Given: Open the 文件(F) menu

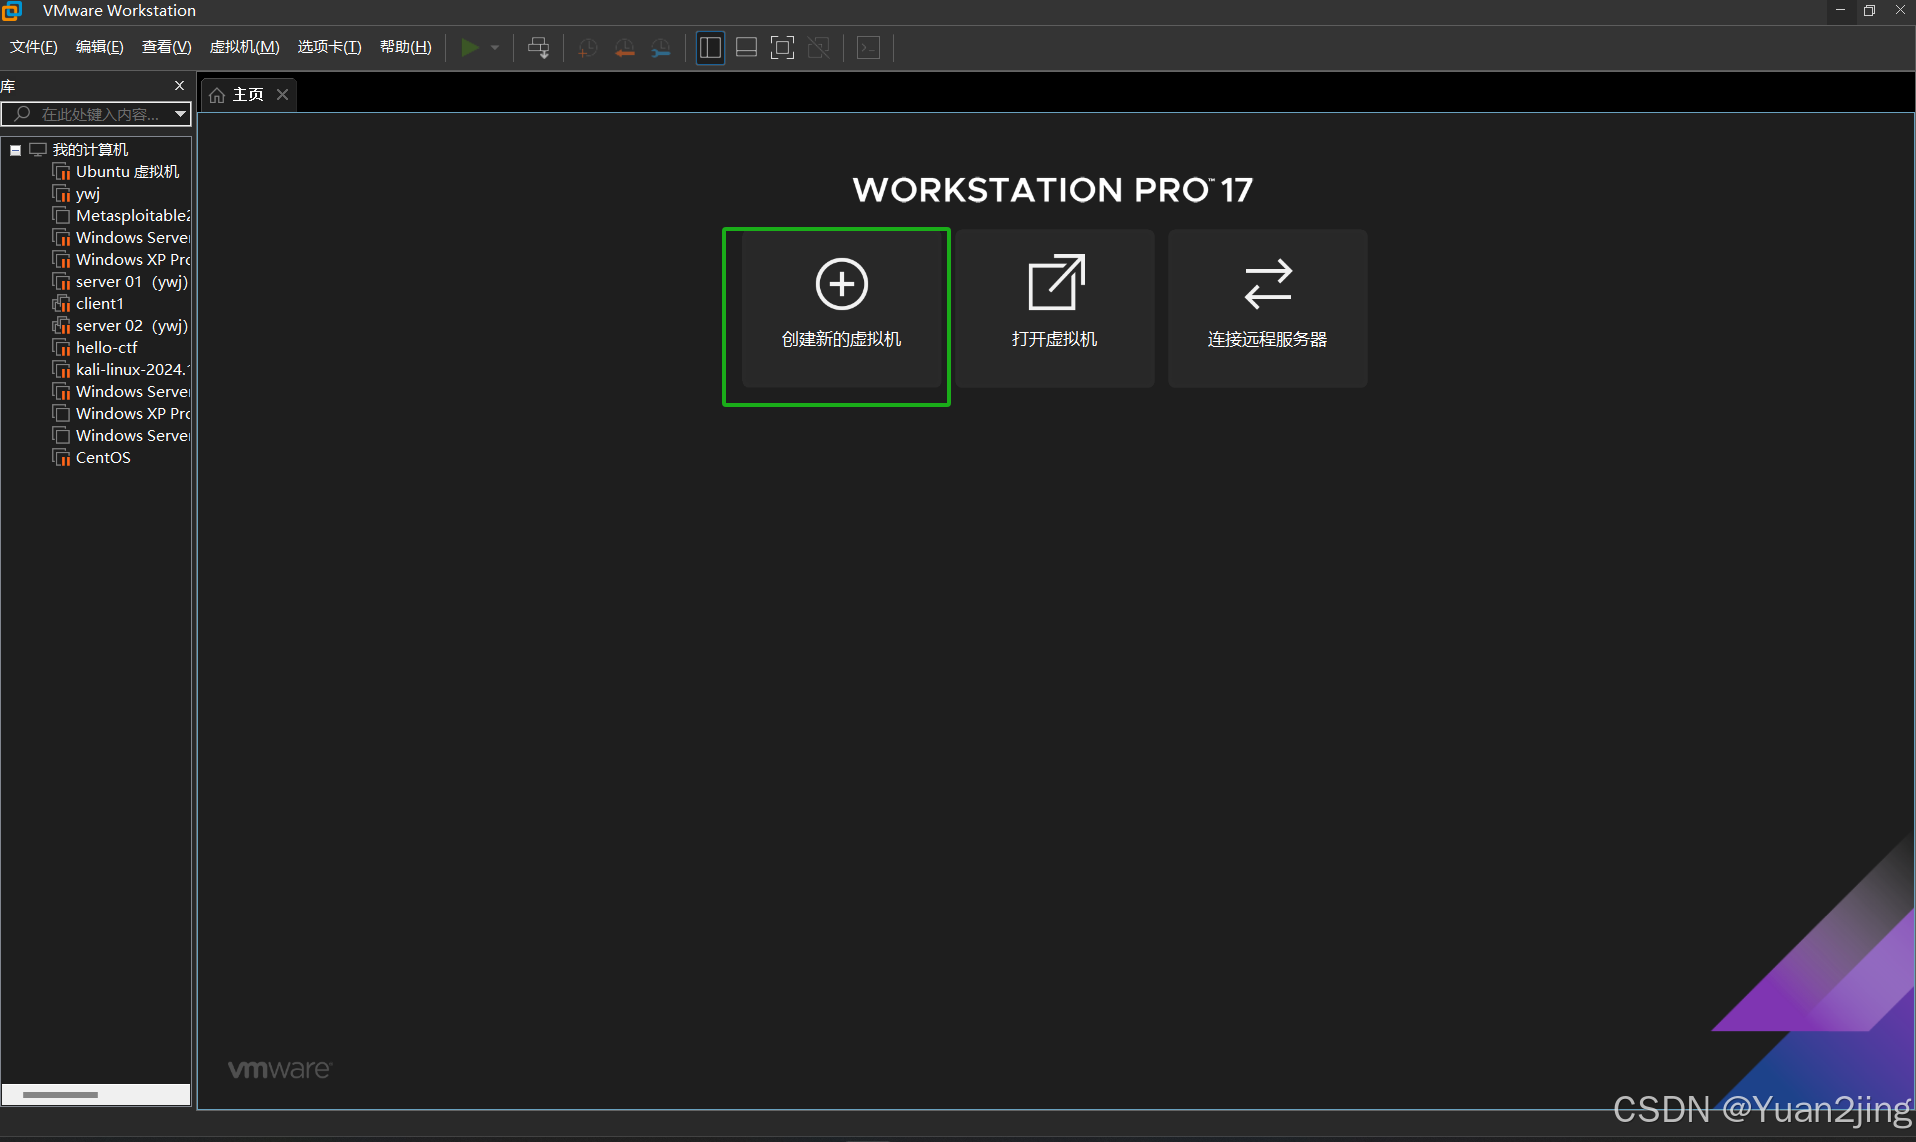Looking at the screenshot, I should coord(34,47).
